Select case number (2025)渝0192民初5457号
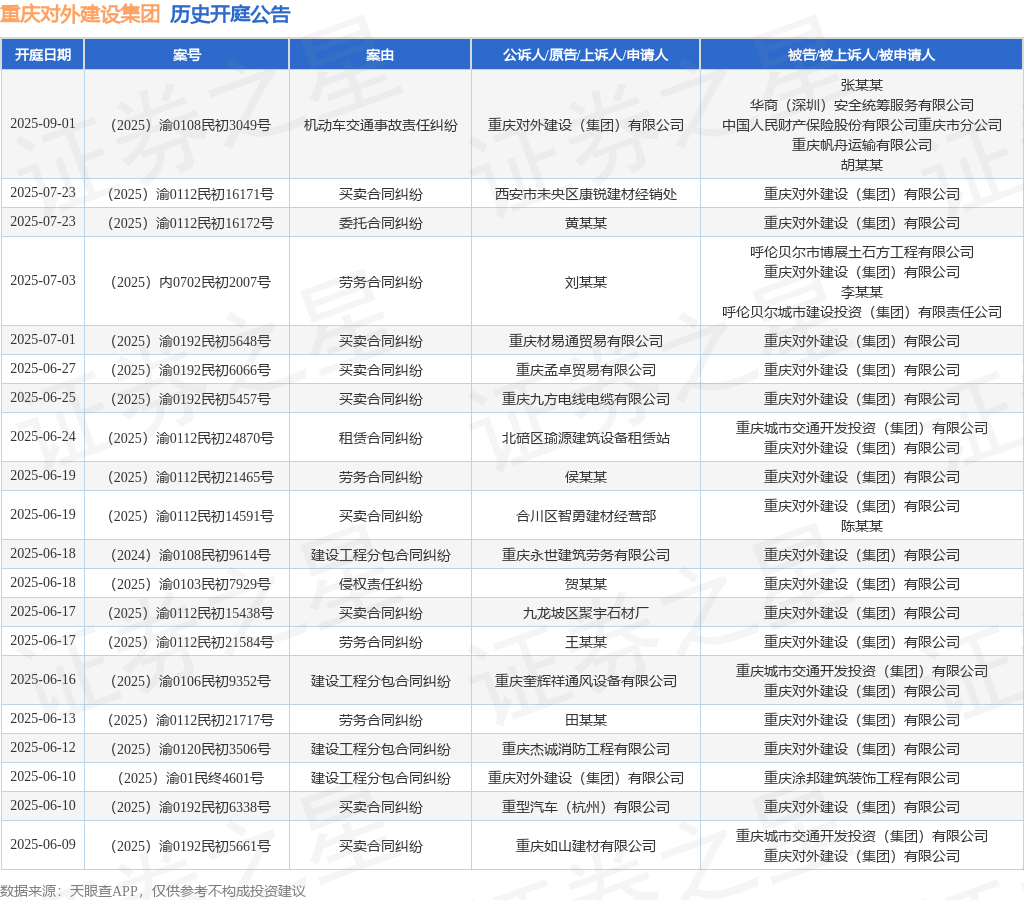1024x900 pixels. pyautogui.click(x=190, y=399)
